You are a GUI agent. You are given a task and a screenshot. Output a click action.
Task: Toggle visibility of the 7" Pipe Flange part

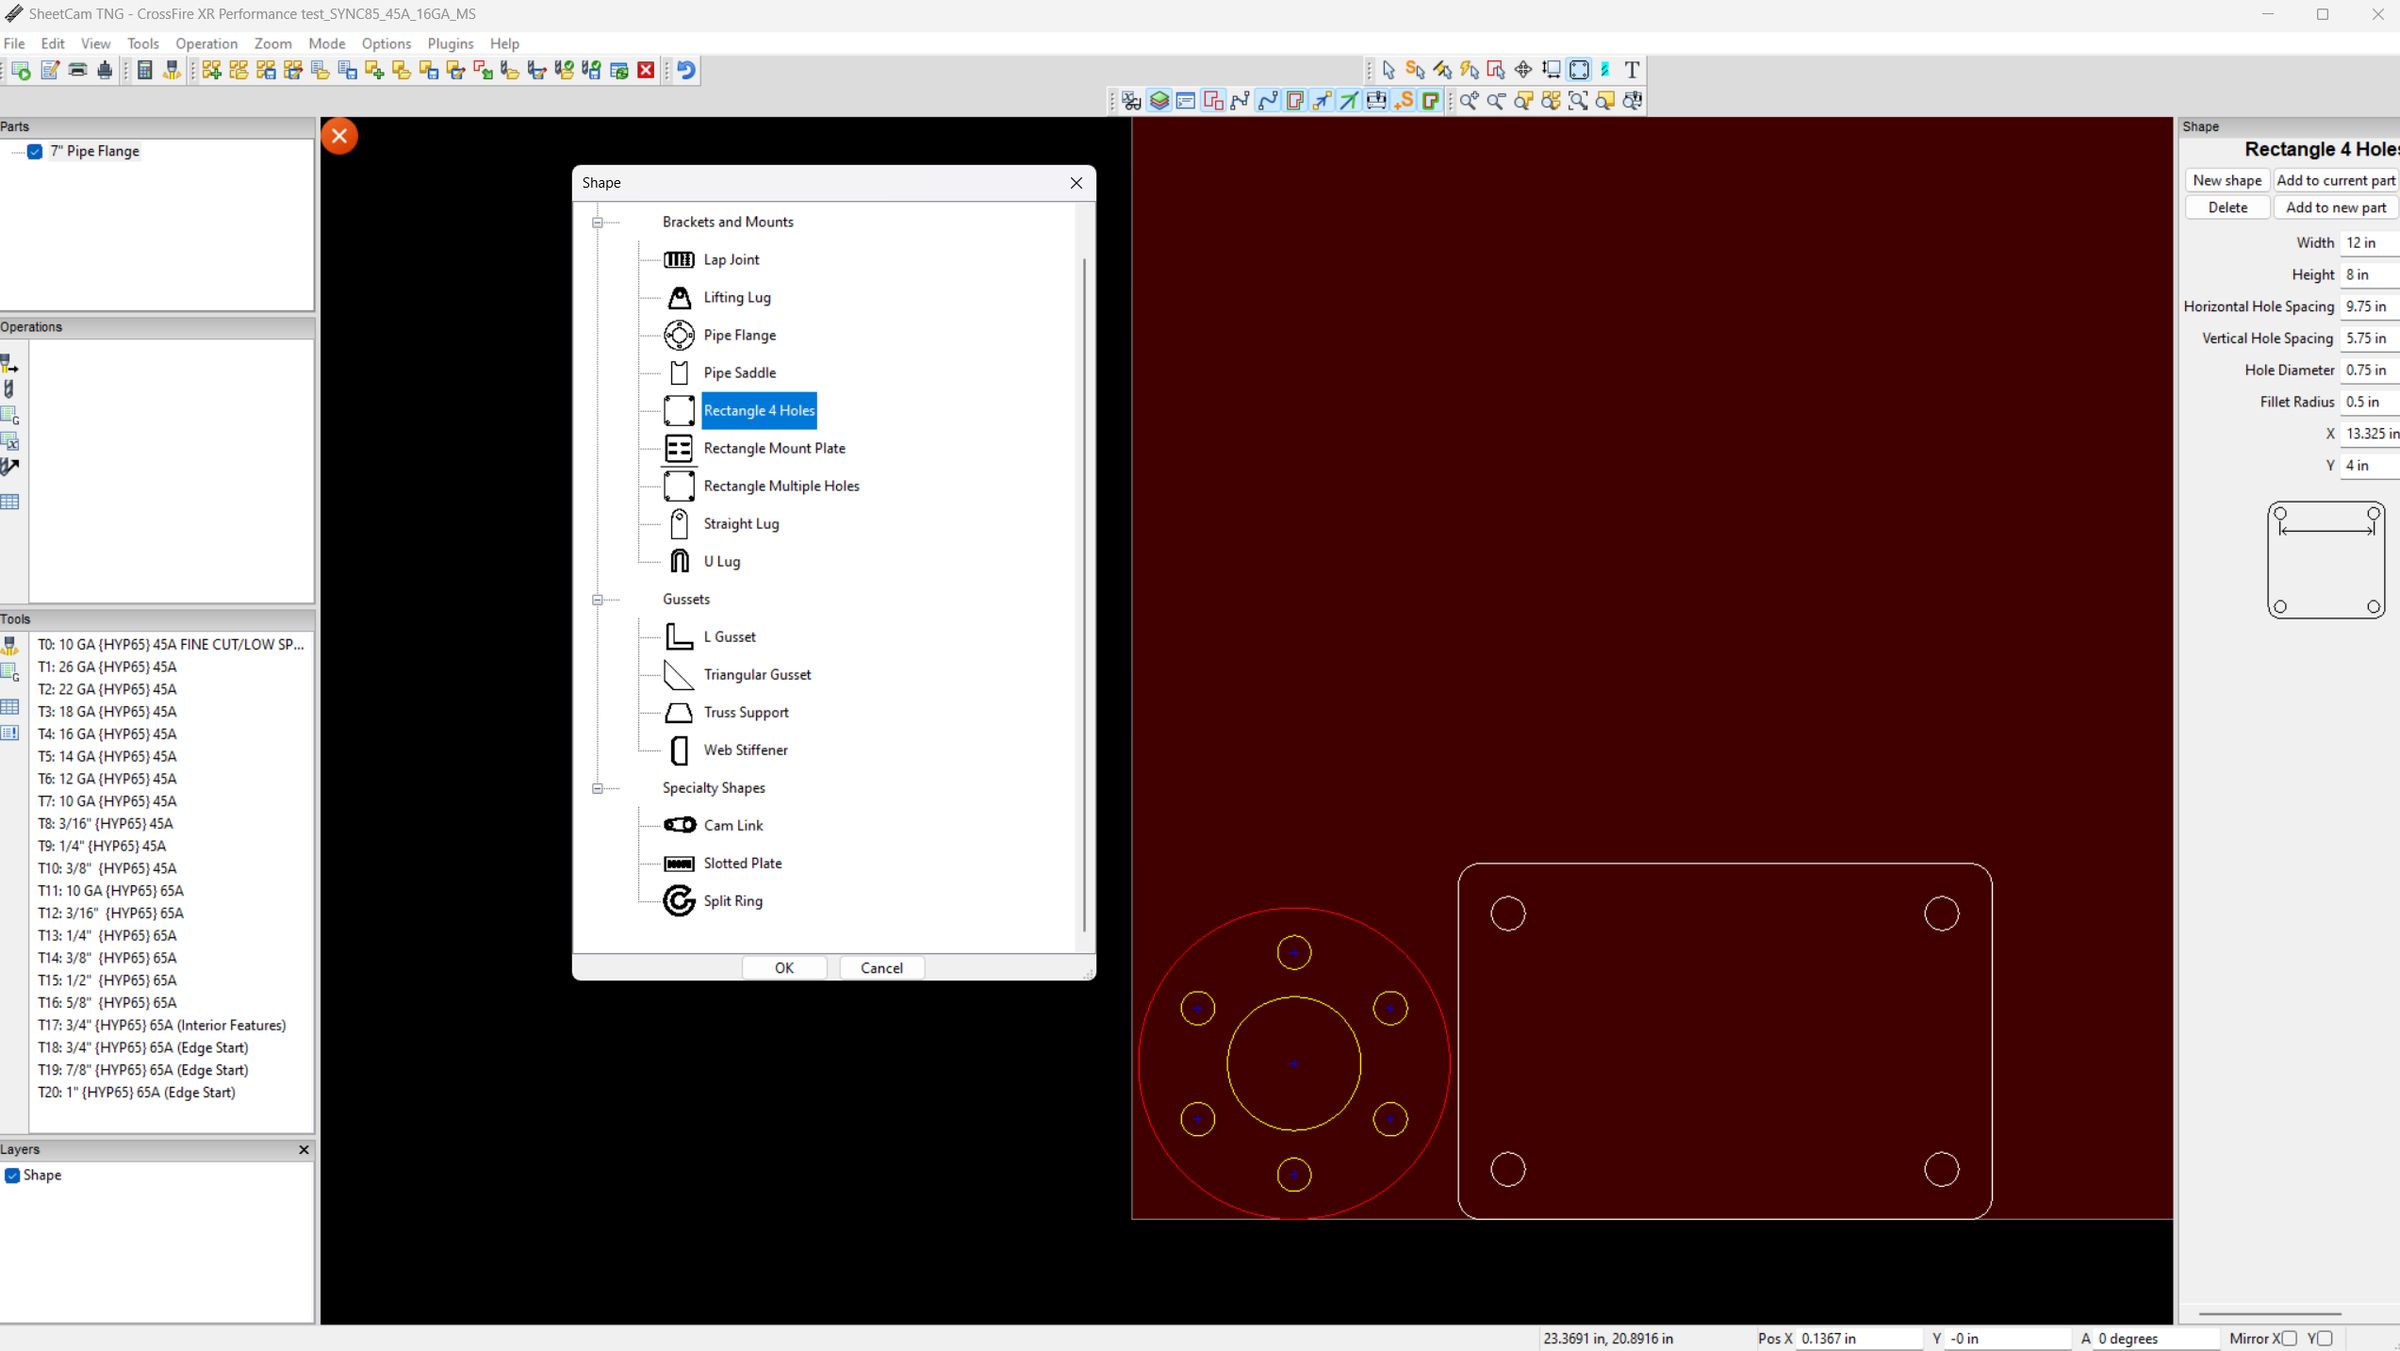(35, 151)
